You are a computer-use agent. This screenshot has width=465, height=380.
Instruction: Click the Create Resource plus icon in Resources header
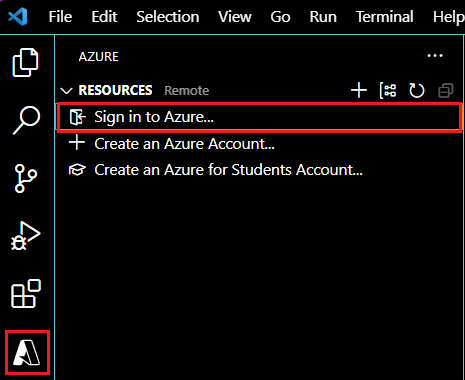(x=359, y=90)
